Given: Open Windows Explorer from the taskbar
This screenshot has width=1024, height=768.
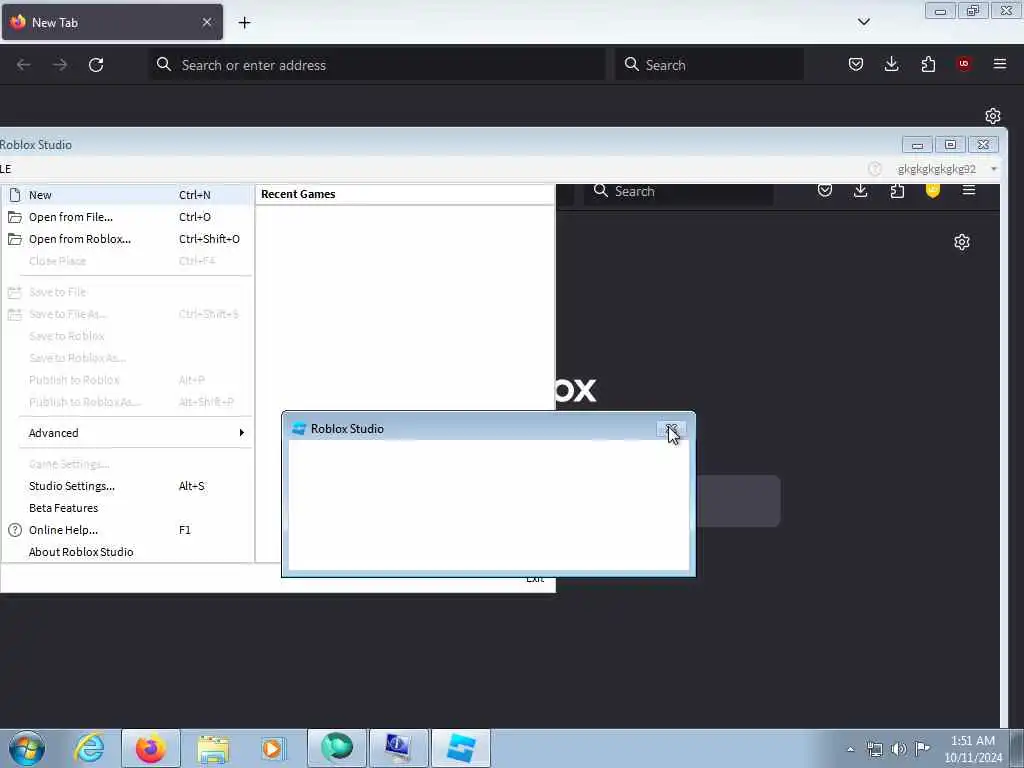Looking at the screenshot, I should [x=213, y=748].
